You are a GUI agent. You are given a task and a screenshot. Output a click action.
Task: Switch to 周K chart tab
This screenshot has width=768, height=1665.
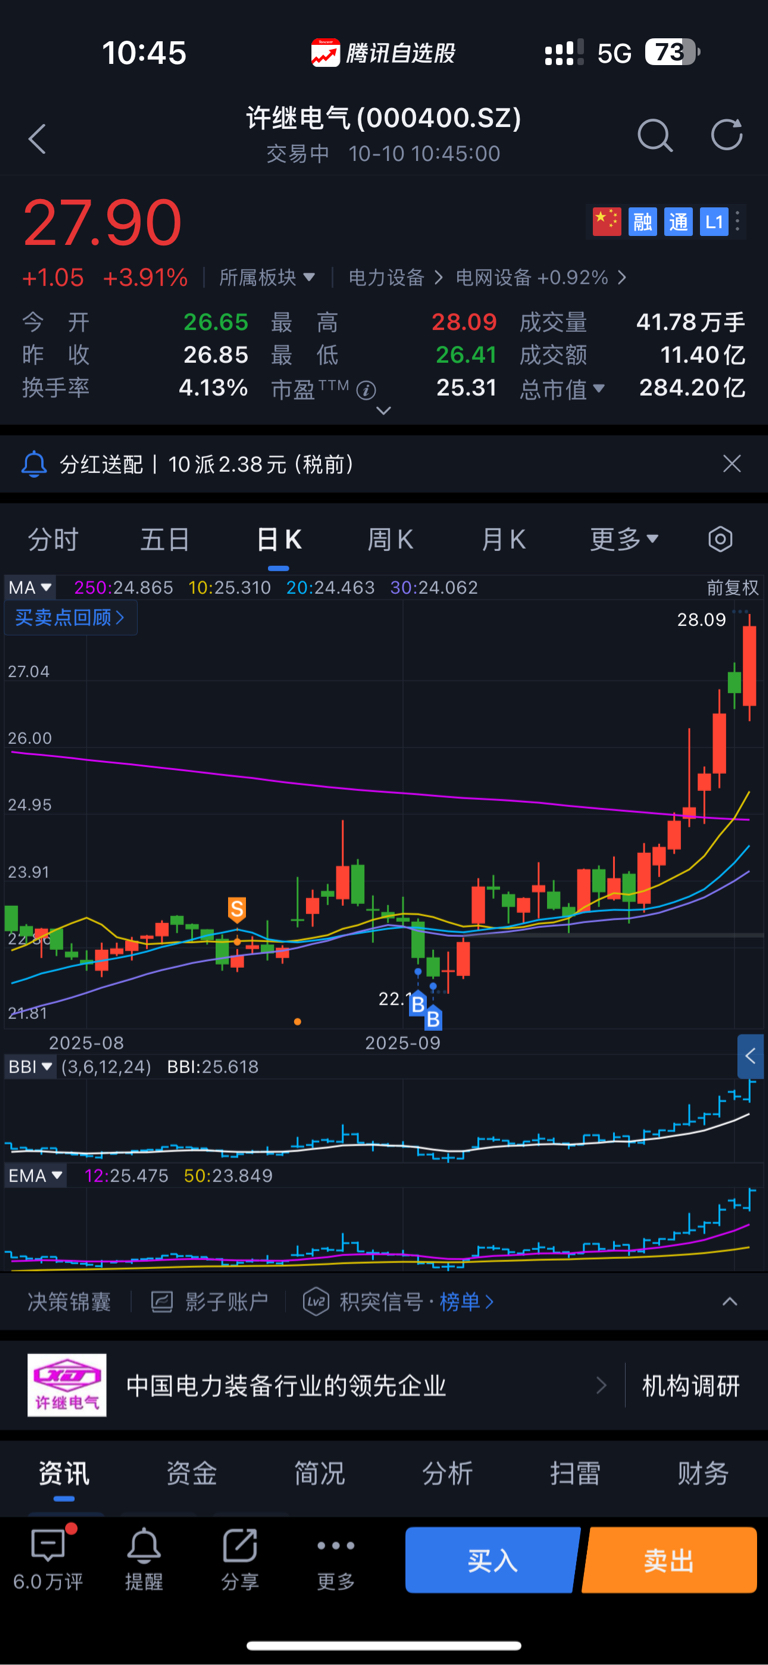click(x=390, y=540)
